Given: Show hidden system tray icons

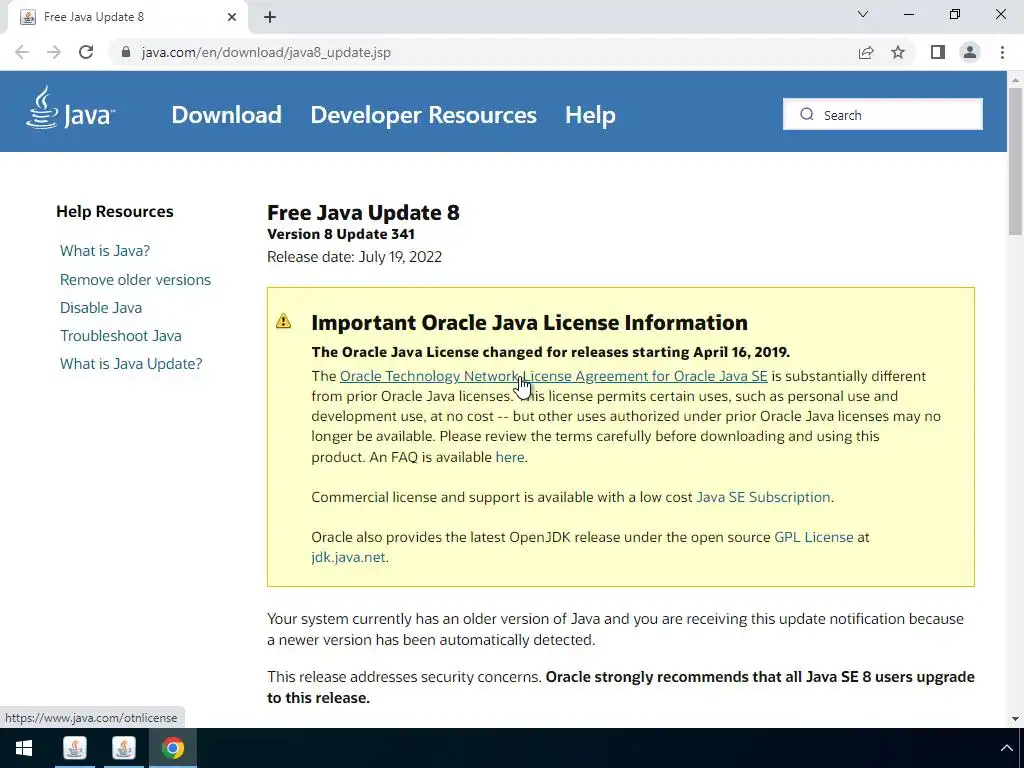Looking at the screenshot, I should 1006,748.
